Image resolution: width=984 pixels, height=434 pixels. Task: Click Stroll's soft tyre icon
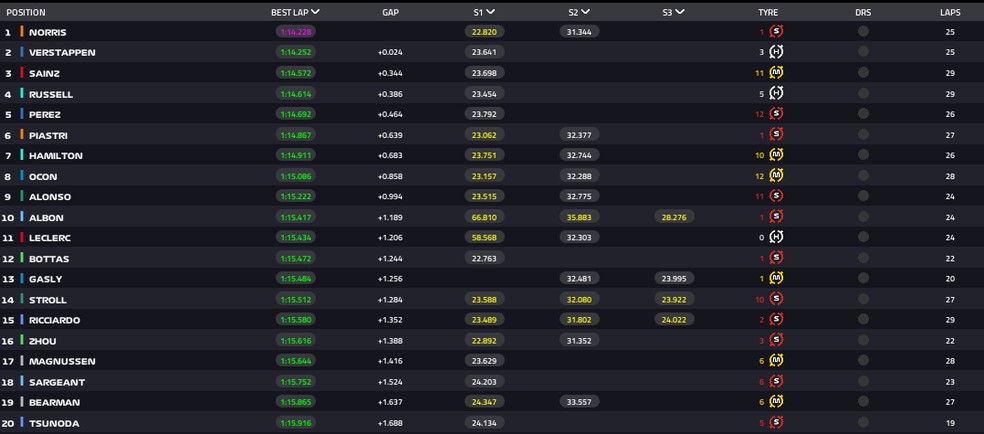pyautogui.click(x=776, y=299)
